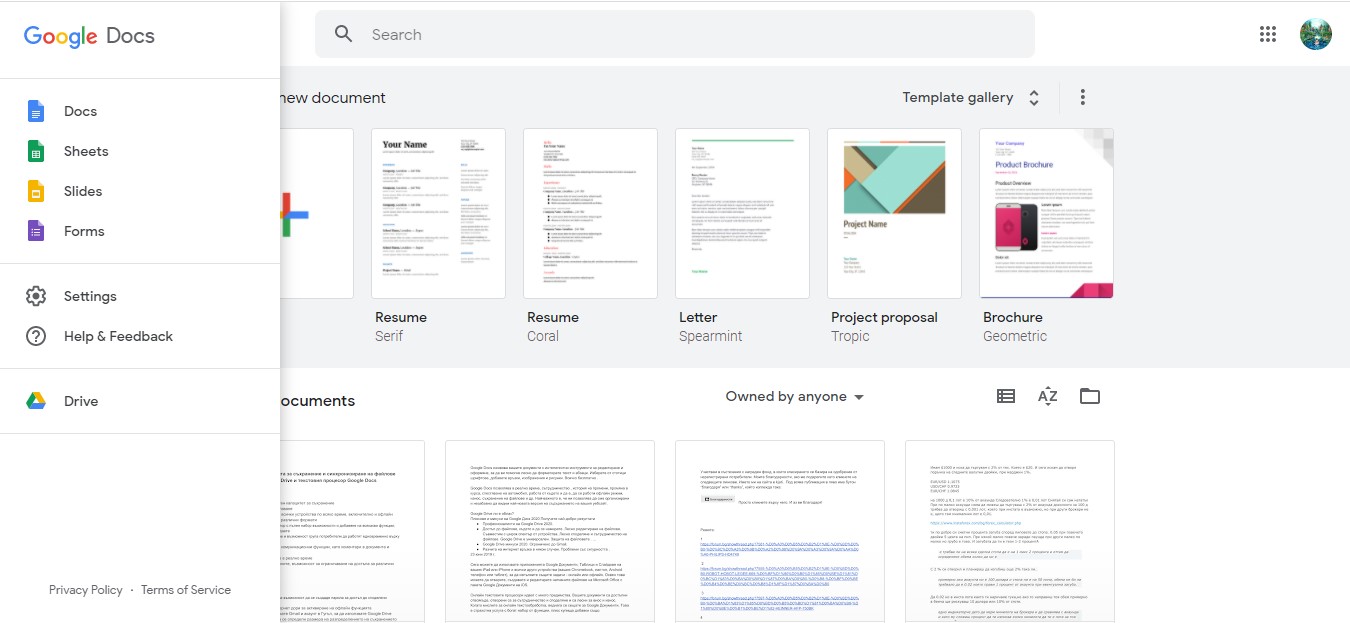Open Settings gear icon in sidebar
Image resolution: width=1350 pixels, height=623 pixels.
(x=36, y=296)
